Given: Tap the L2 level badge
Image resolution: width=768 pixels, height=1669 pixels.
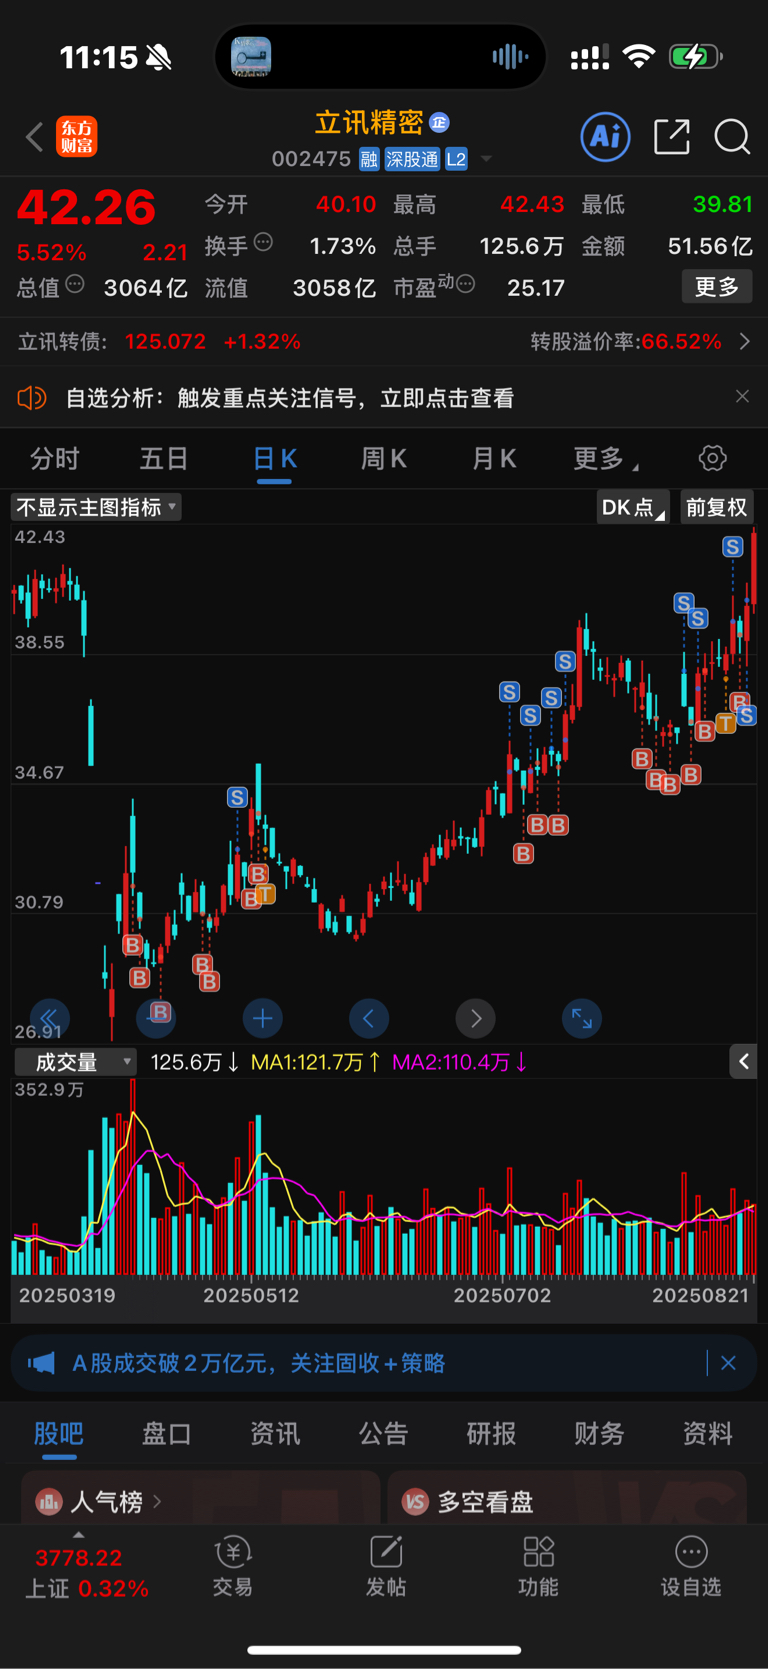Looking at the screenshot, I should (x=456, y=159).
